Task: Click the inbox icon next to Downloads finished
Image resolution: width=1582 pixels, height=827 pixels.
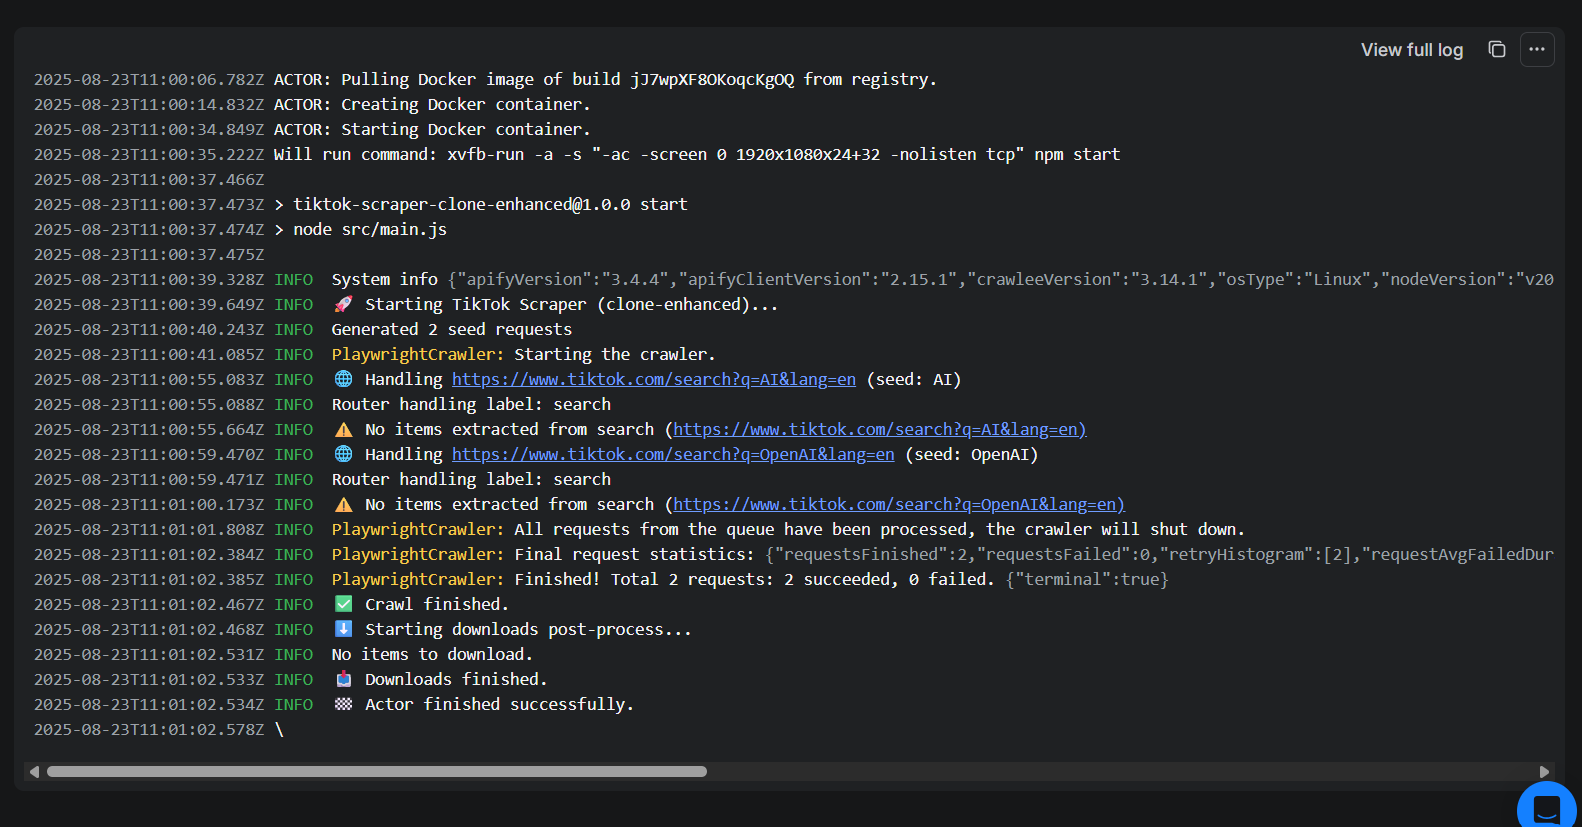Action: [x=343, y=679]
